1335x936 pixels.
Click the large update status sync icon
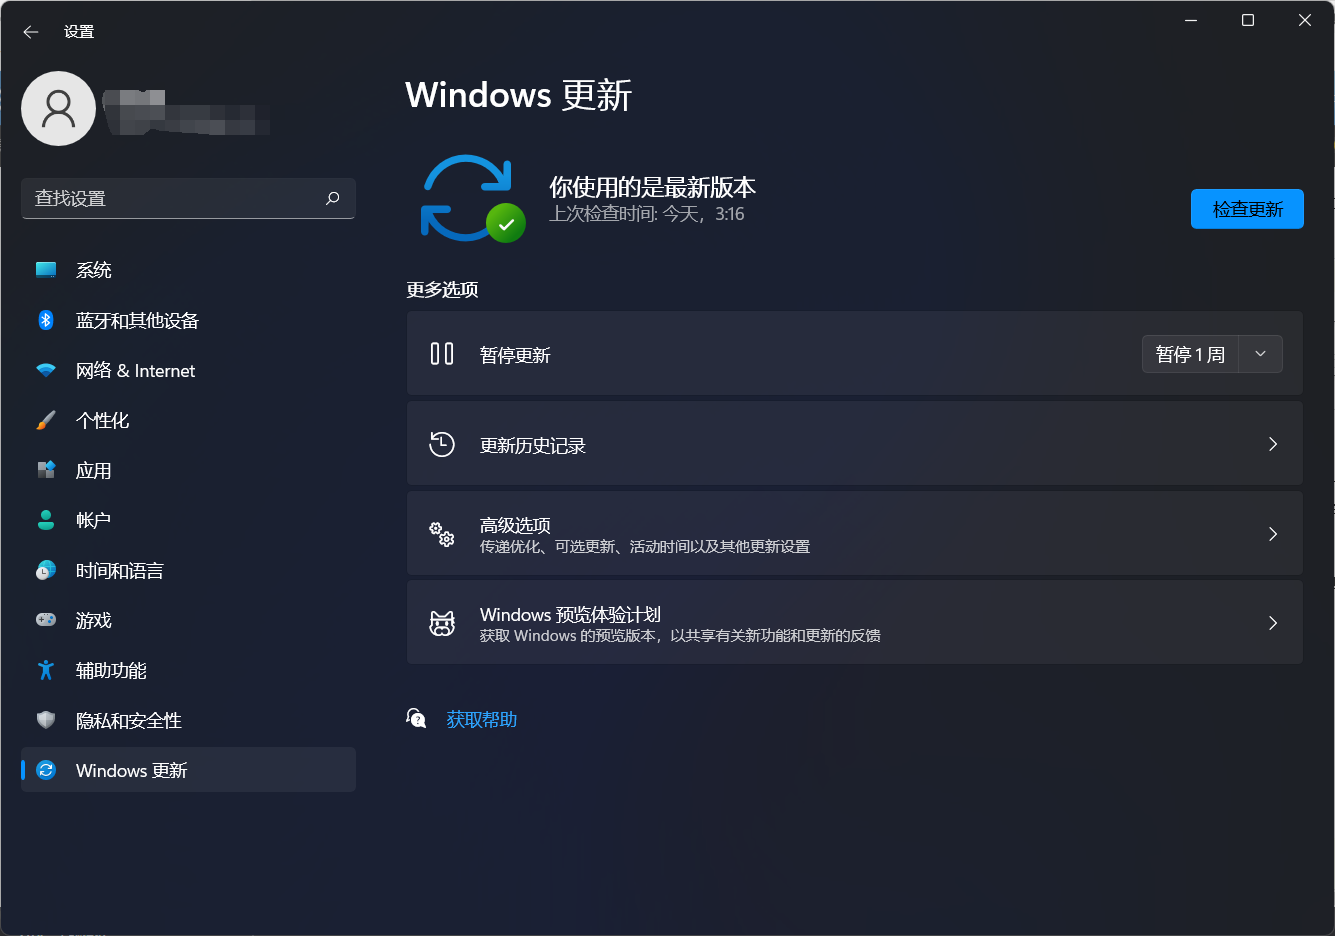[472, 198]
